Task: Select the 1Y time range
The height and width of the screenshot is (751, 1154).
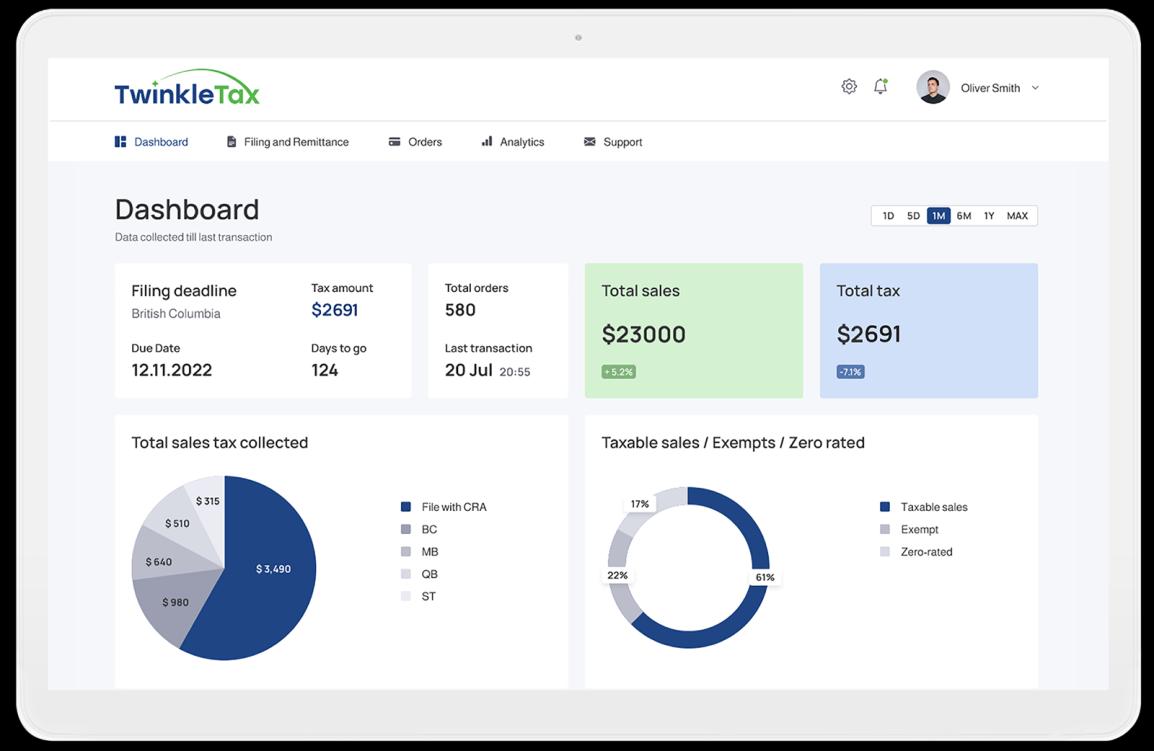Action: click(989, 216)
